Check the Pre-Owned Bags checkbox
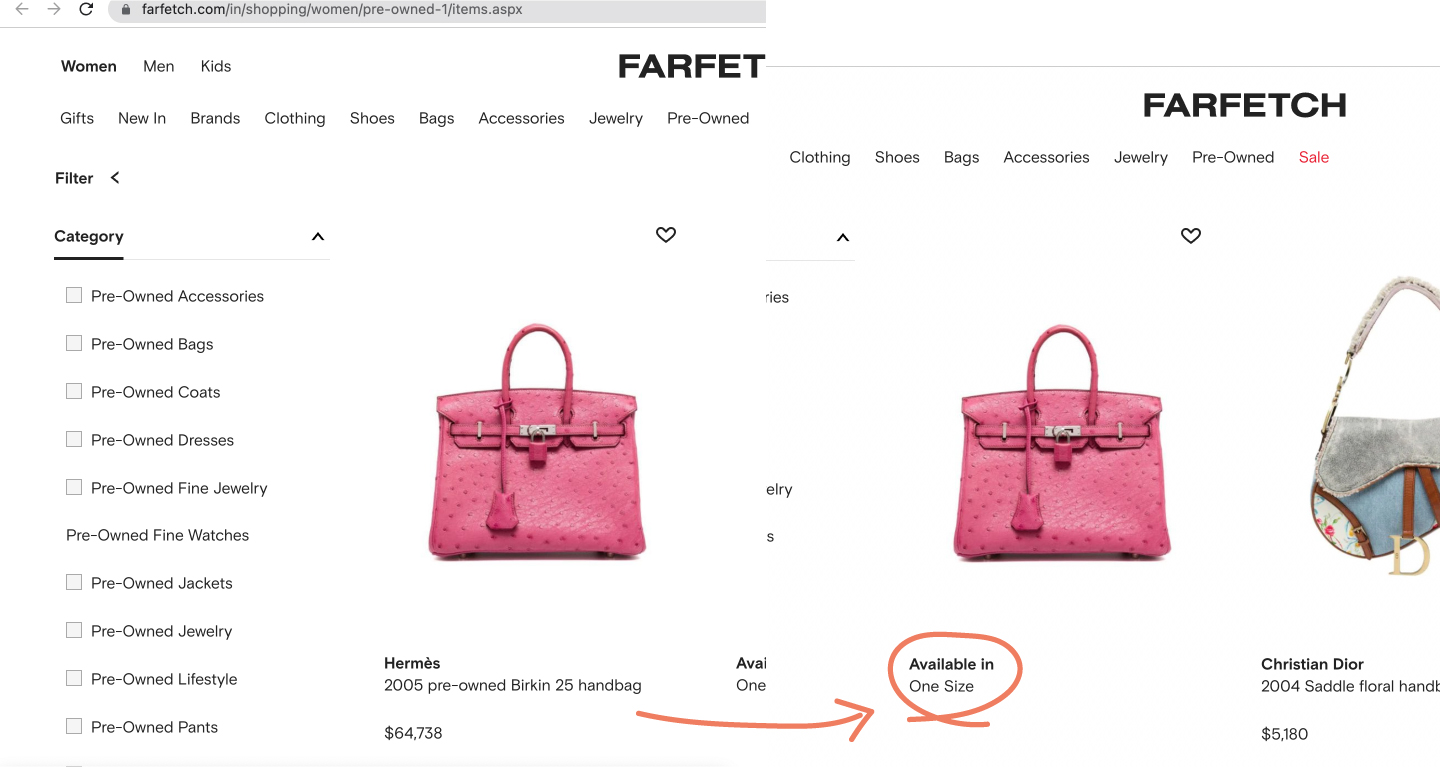Viewport: 1440px width, 767px height. coord(74,343)
